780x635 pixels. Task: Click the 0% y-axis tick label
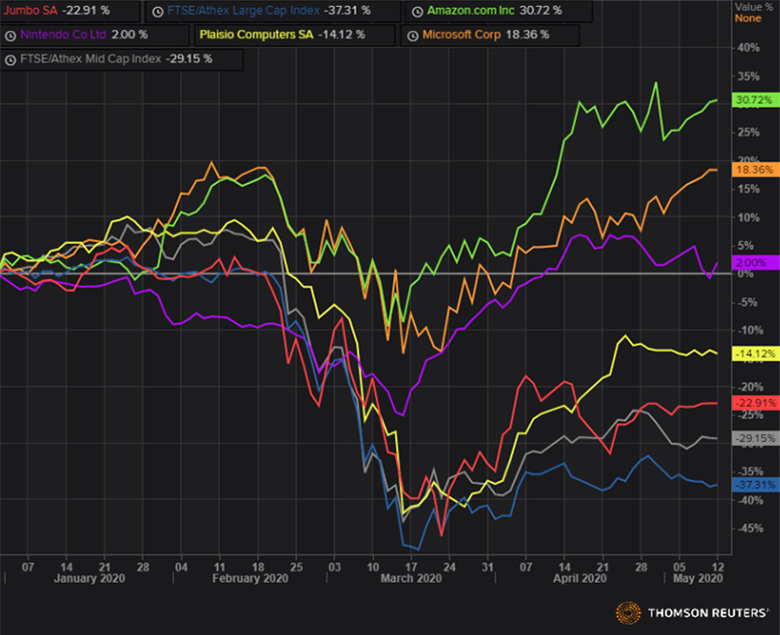(745, 274)
